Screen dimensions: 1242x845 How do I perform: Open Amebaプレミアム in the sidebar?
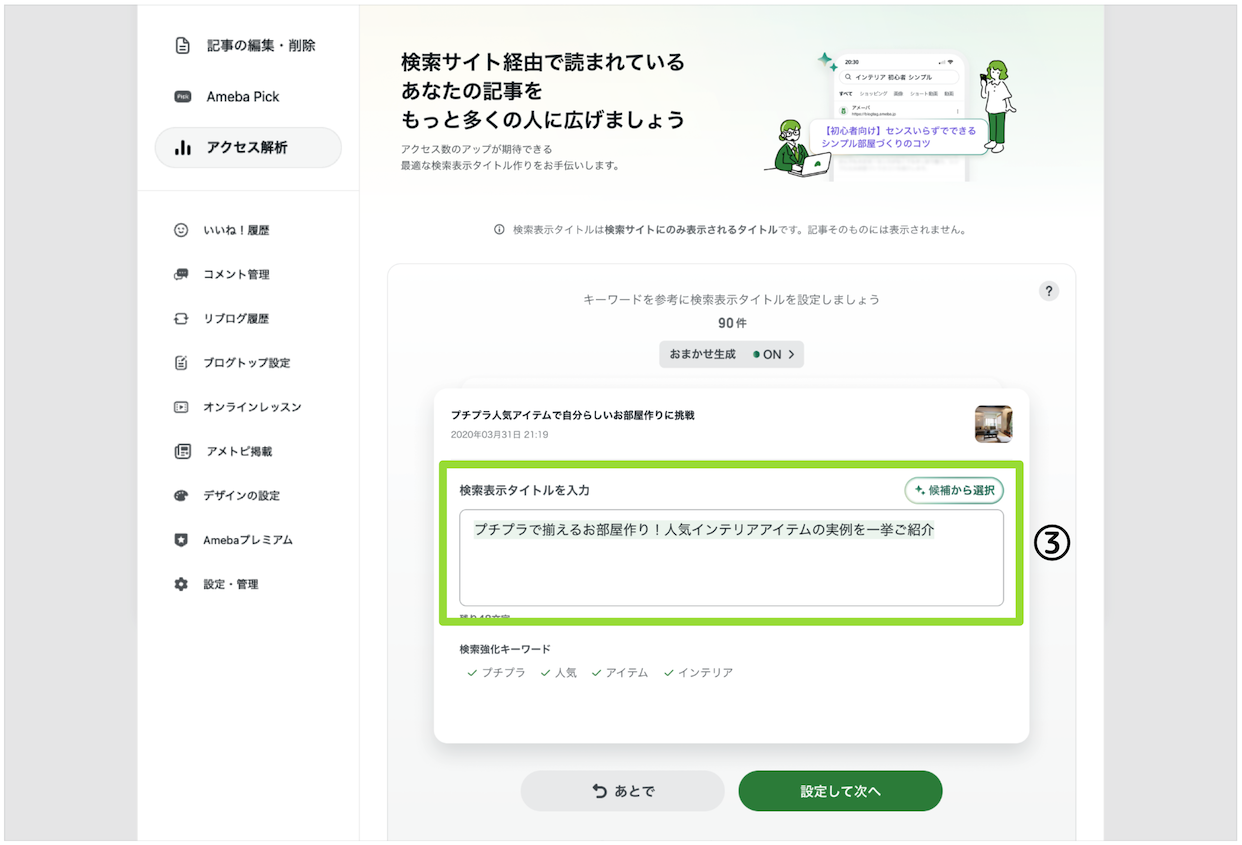(x=248, y=540)
